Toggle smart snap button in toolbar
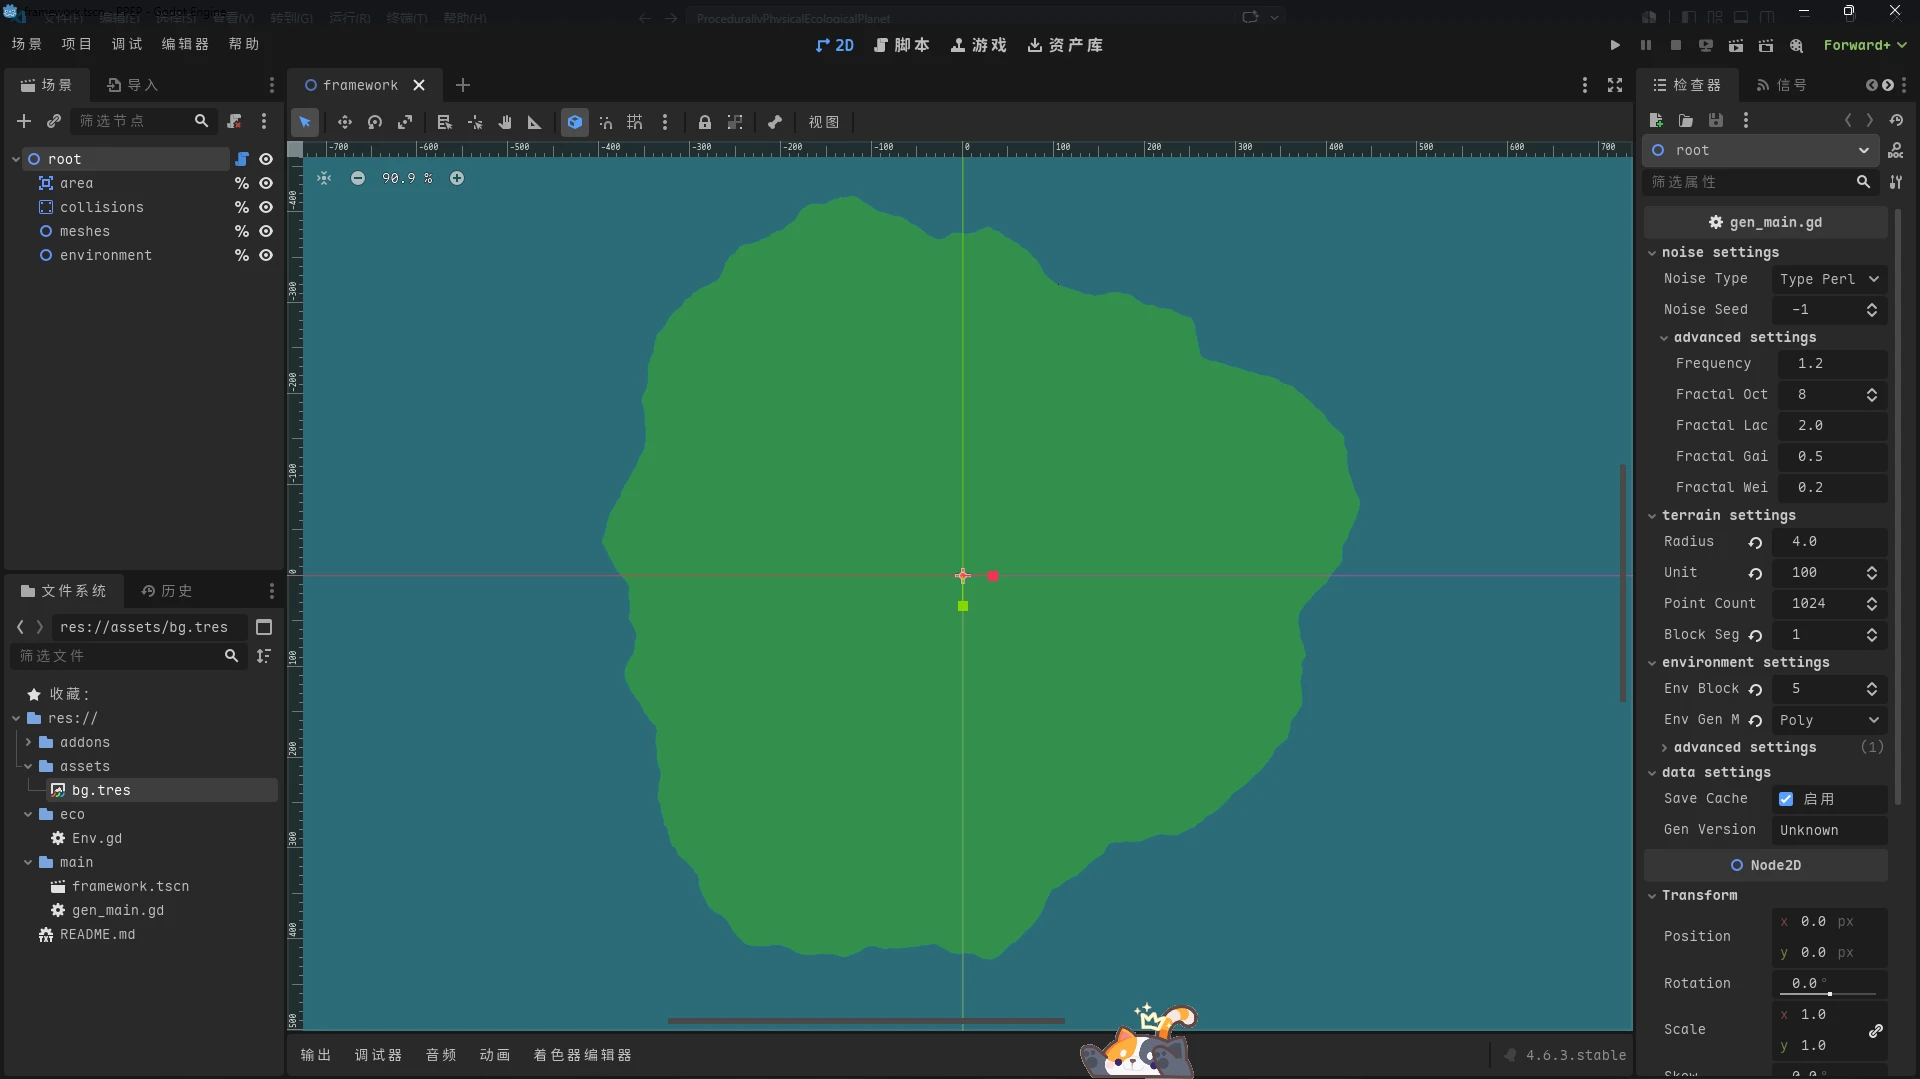 click(x=605, y=122)
